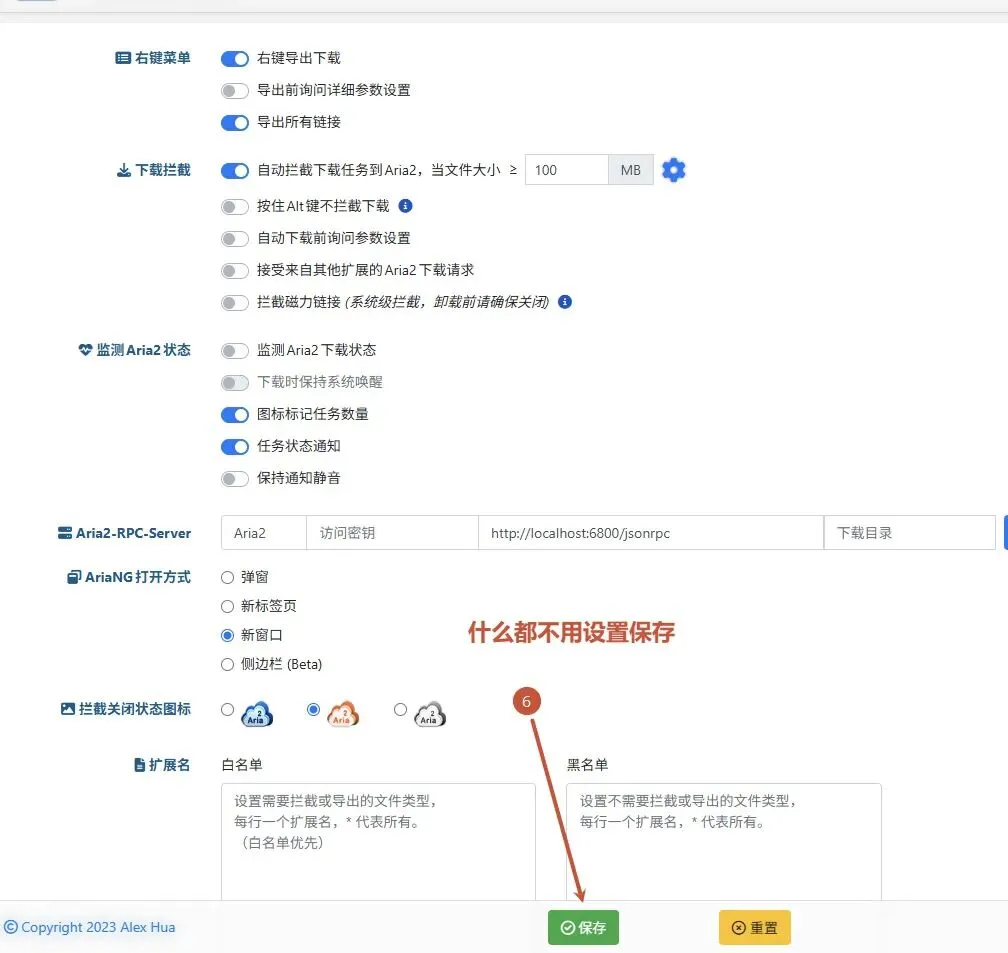Disable automatic download interception to Aria2
The height and width of the screenshot is (953, 1008).
[x=235, y=170]
